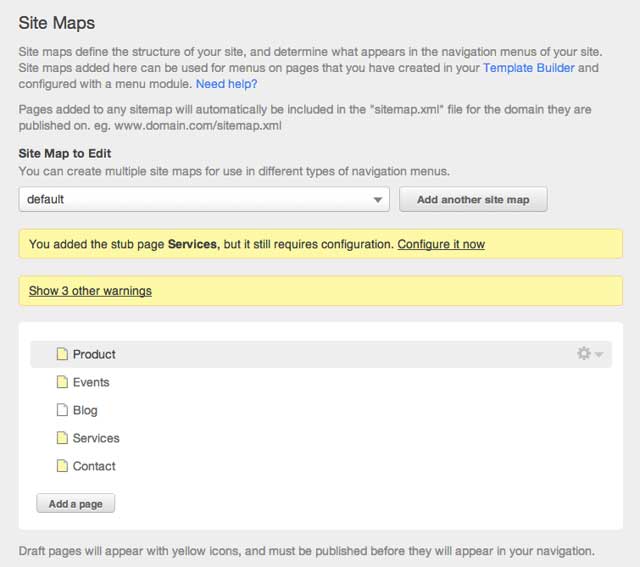
Task: Open the gear settings on Product row
Action: pyautogui.click(x=584, y=354)
